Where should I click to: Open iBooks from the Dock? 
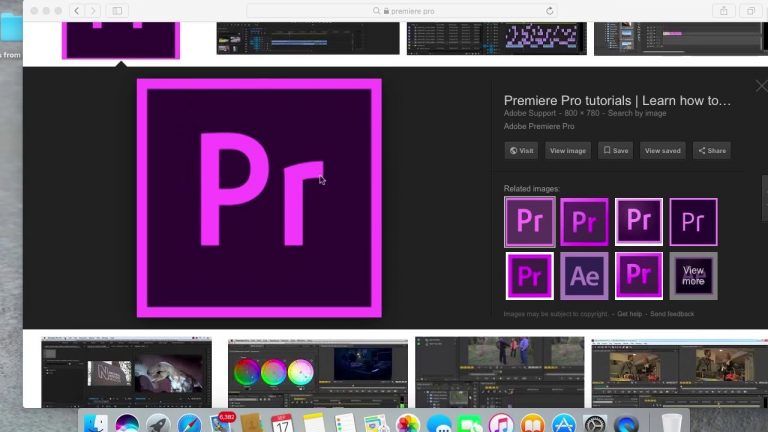coord(532,423)
